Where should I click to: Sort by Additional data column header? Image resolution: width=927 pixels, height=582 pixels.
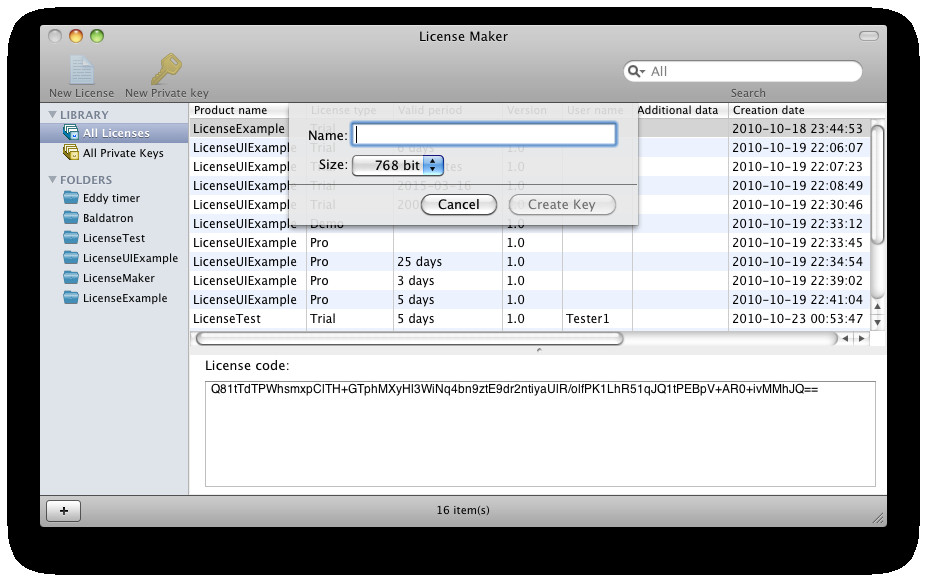(x=680, y=110)
